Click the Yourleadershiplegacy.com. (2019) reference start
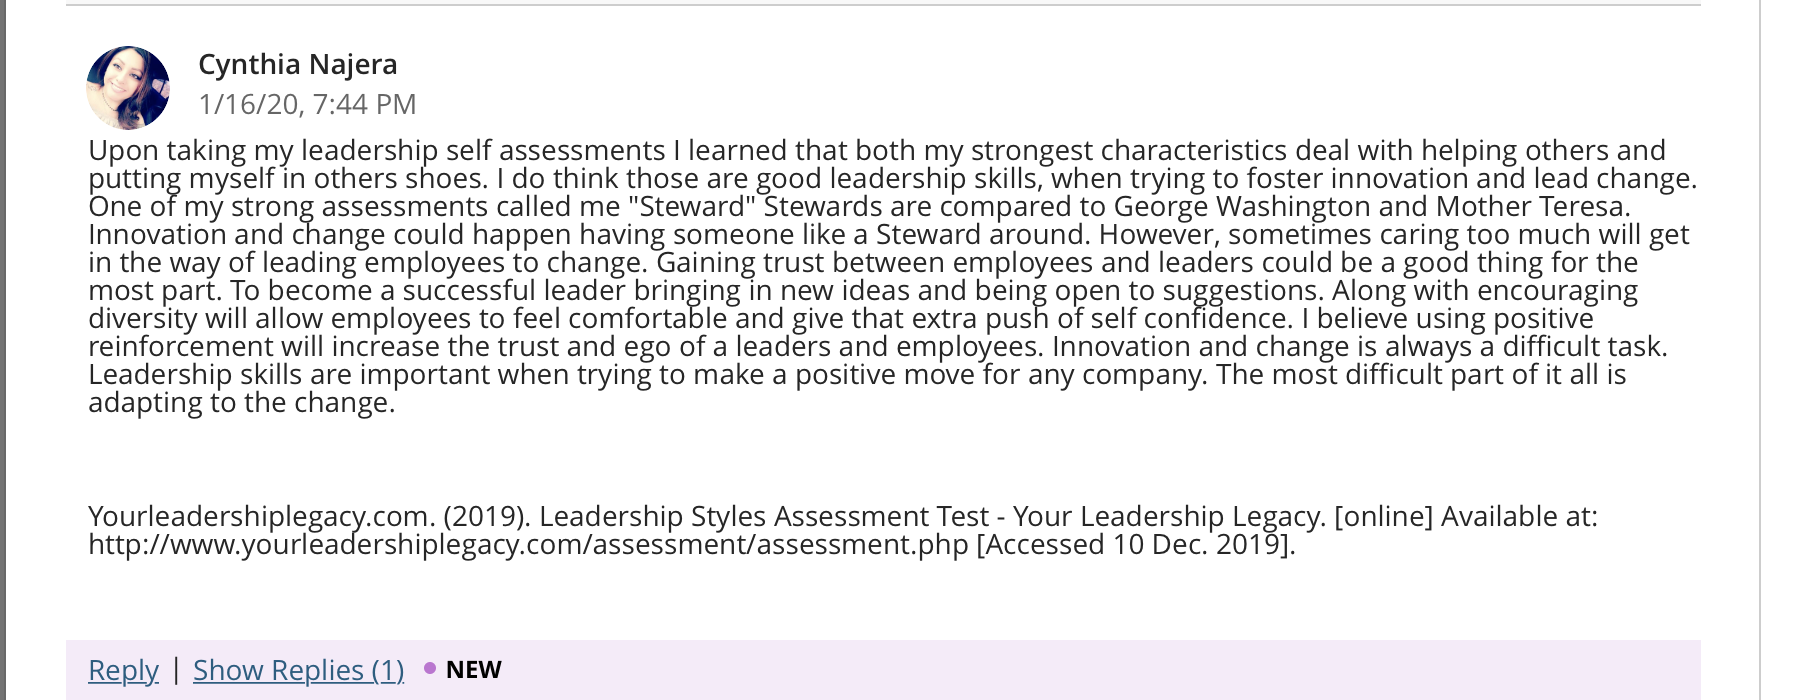Screen dimensions: 1794x700 [x=308, y=517]
